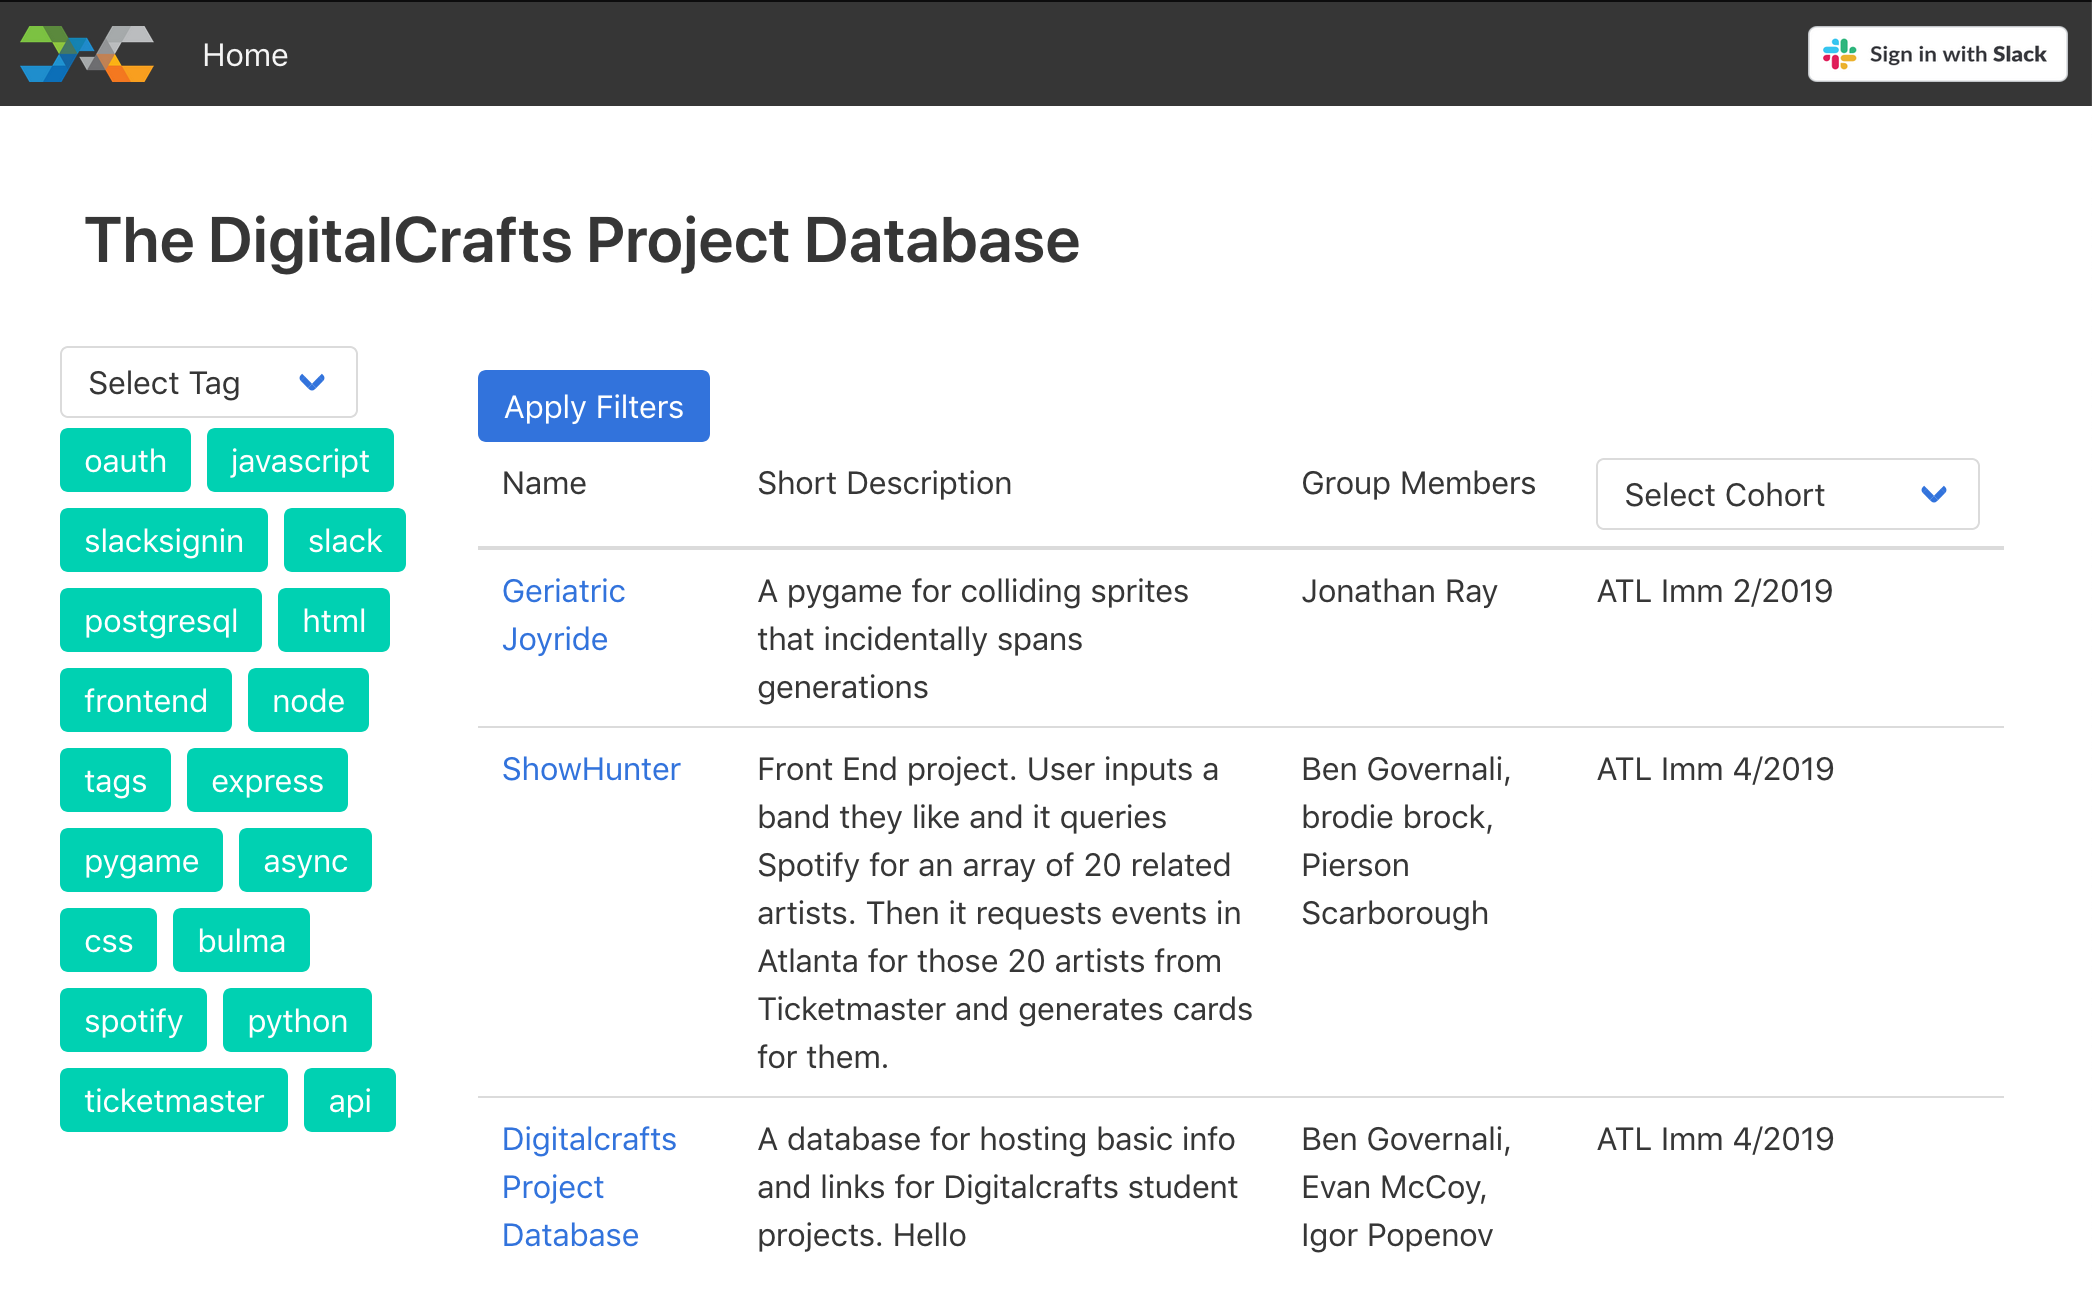Image resolution: width=2092 pixels, height=1312 pixels.
Task: Click the Slack logo icon
Action: (1838, 54)
